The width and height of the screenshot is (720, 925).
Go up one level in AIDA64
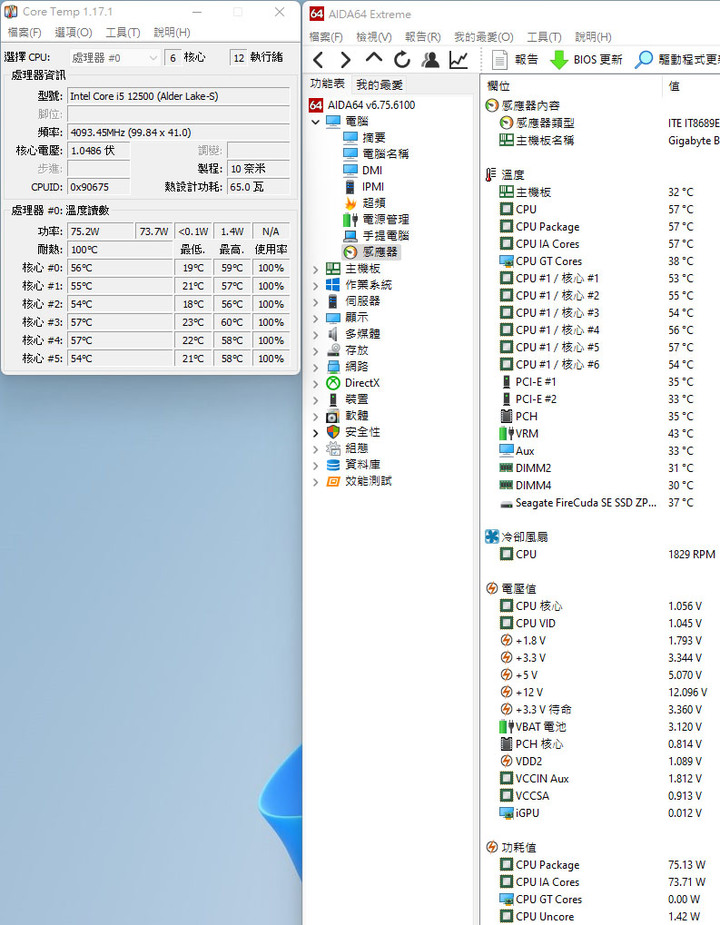[x=374, y=58]
